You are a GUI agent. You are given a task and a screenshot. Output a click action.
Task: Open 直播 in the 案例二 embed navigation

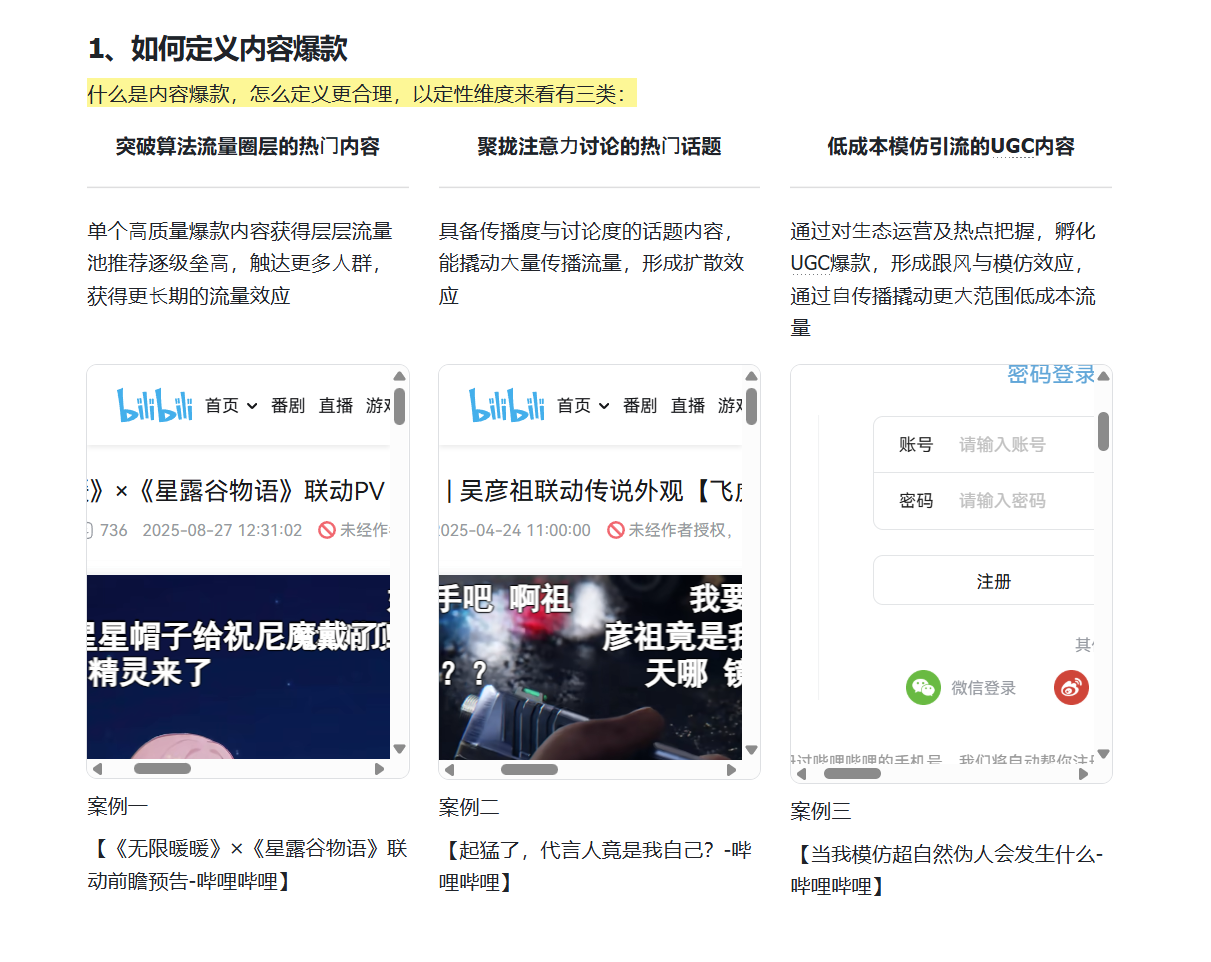tap(688, 406)
